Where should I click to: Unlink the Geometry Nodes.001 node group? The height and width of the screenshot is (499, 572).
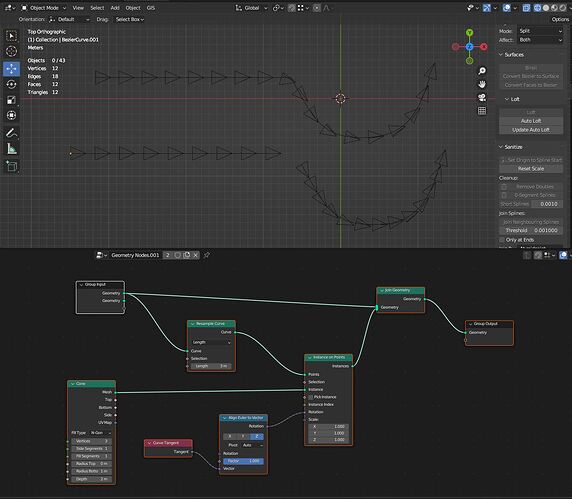point(196,255)
